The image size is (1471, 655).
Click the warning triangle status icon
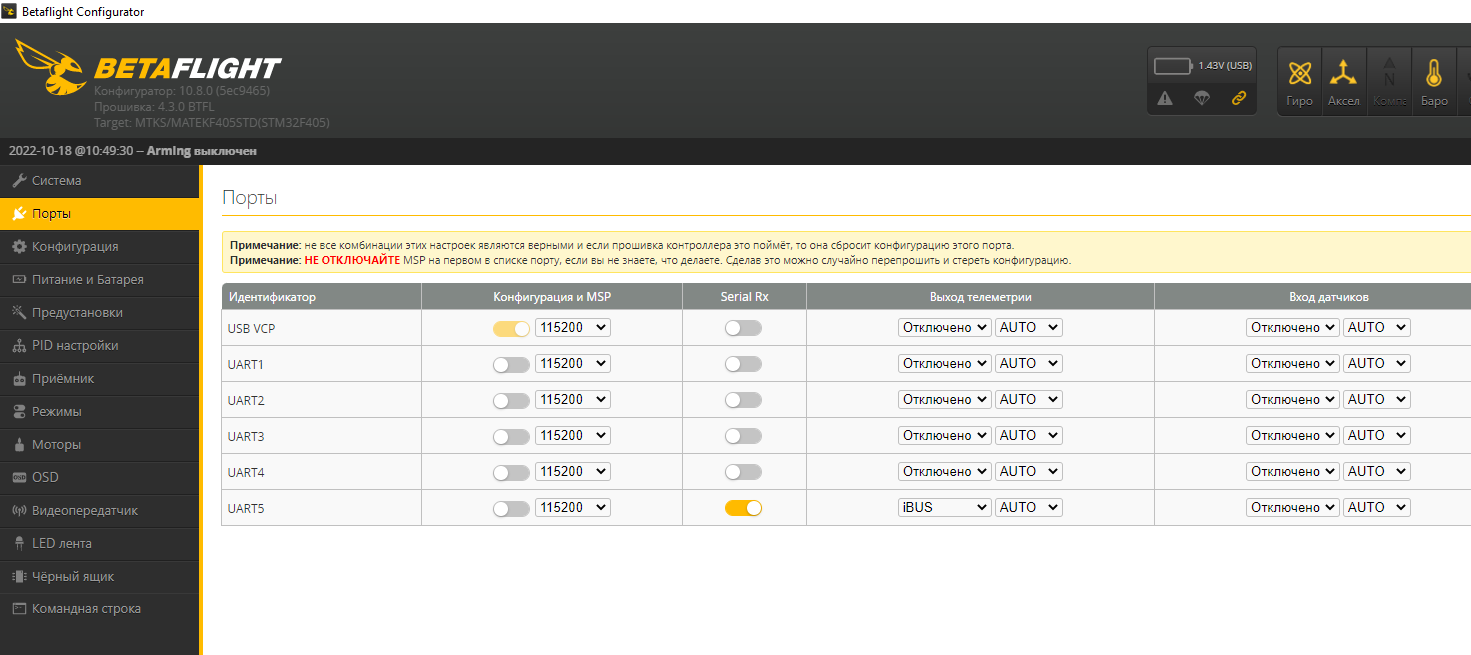[x=1165, y=98]
